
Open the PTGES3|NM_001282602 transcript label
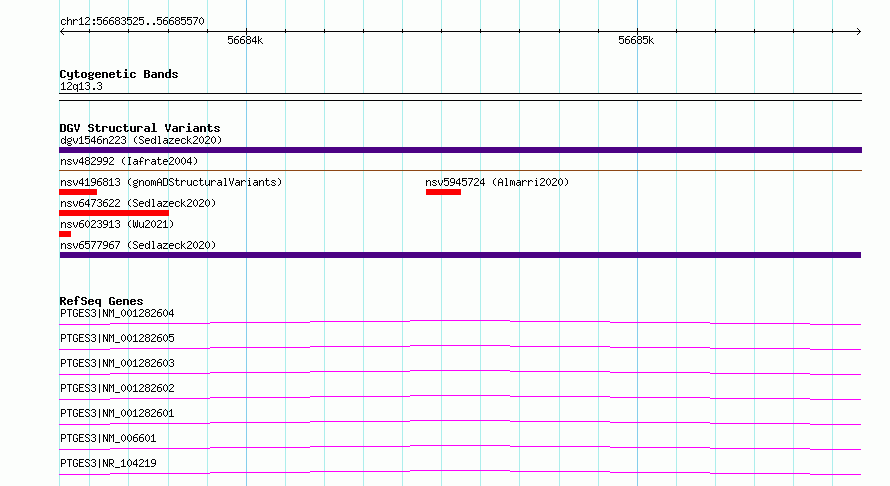click(x=117, y=388)
